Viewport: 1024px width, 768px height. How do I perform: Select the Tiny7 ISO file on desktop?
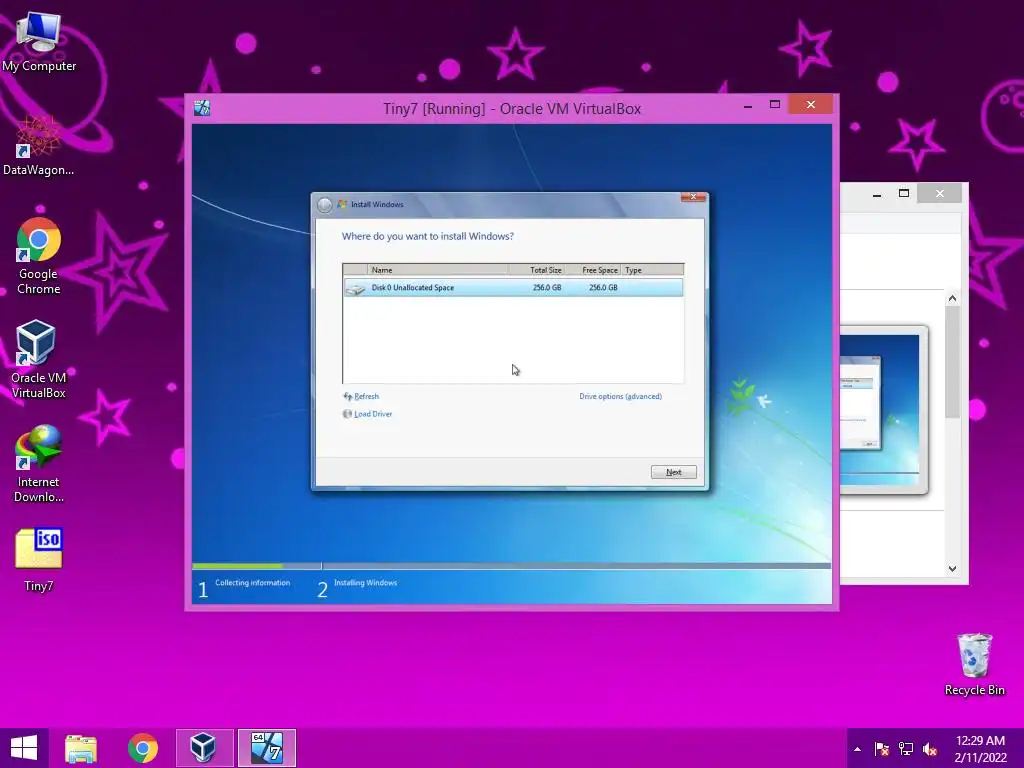coord(39,560)
